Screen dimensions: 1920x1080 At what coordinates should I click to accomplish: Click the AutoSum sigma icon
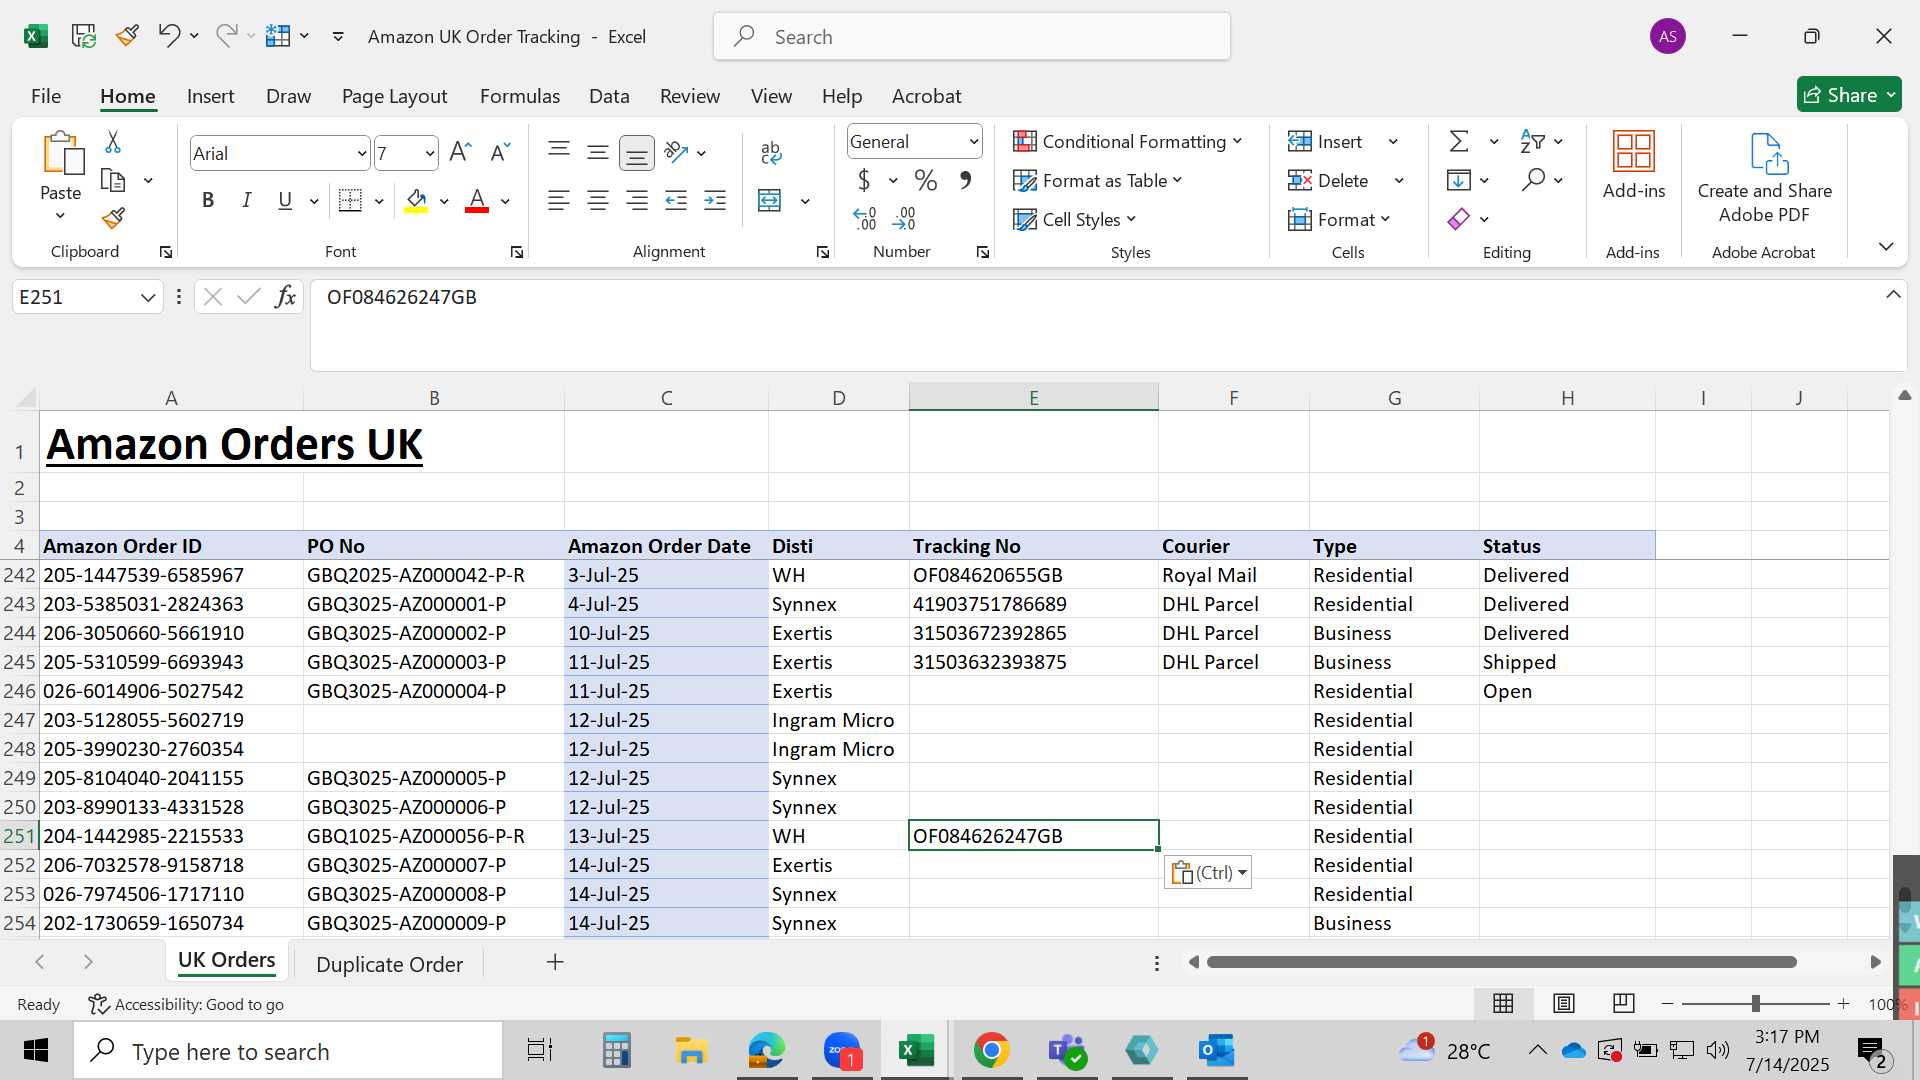[x=1459, y=141]
